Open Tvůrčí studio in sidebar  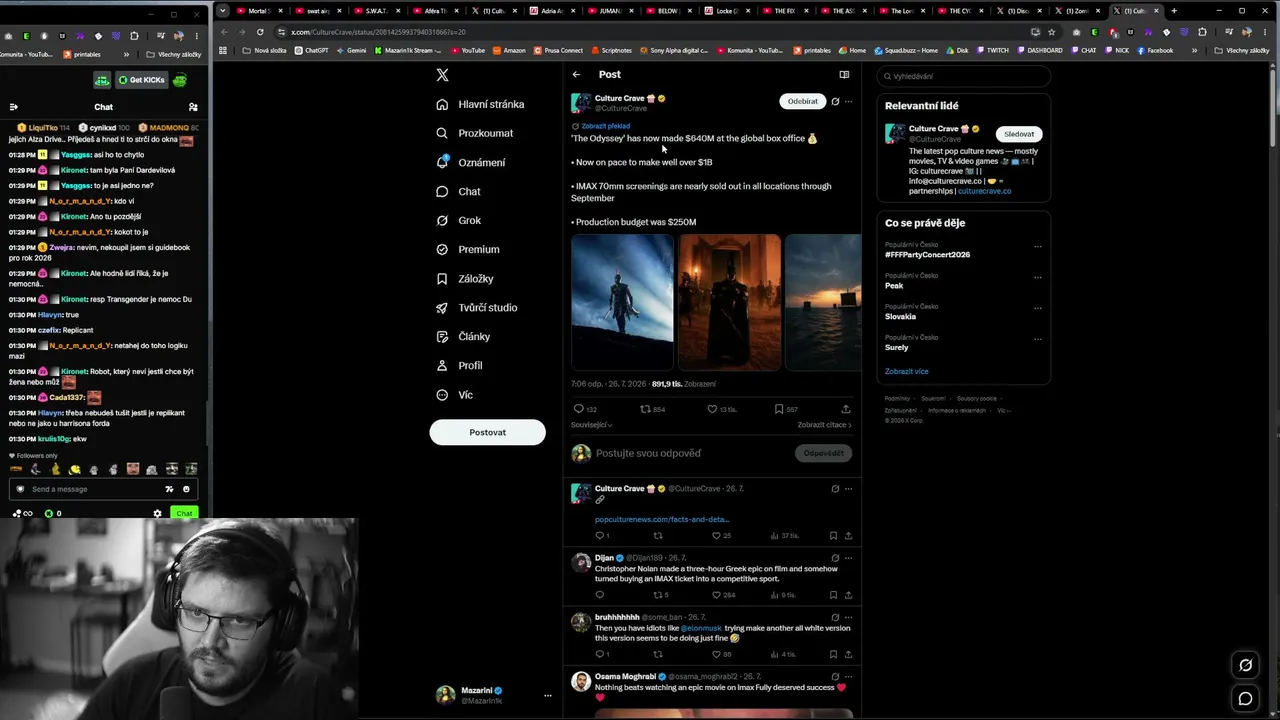(x=477, y=308)
